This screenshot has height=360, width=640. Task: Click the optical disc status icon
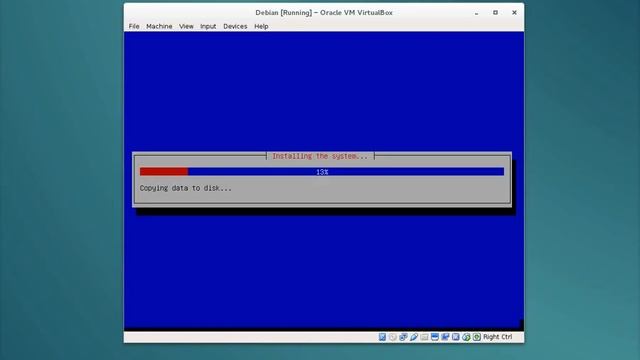393,337
